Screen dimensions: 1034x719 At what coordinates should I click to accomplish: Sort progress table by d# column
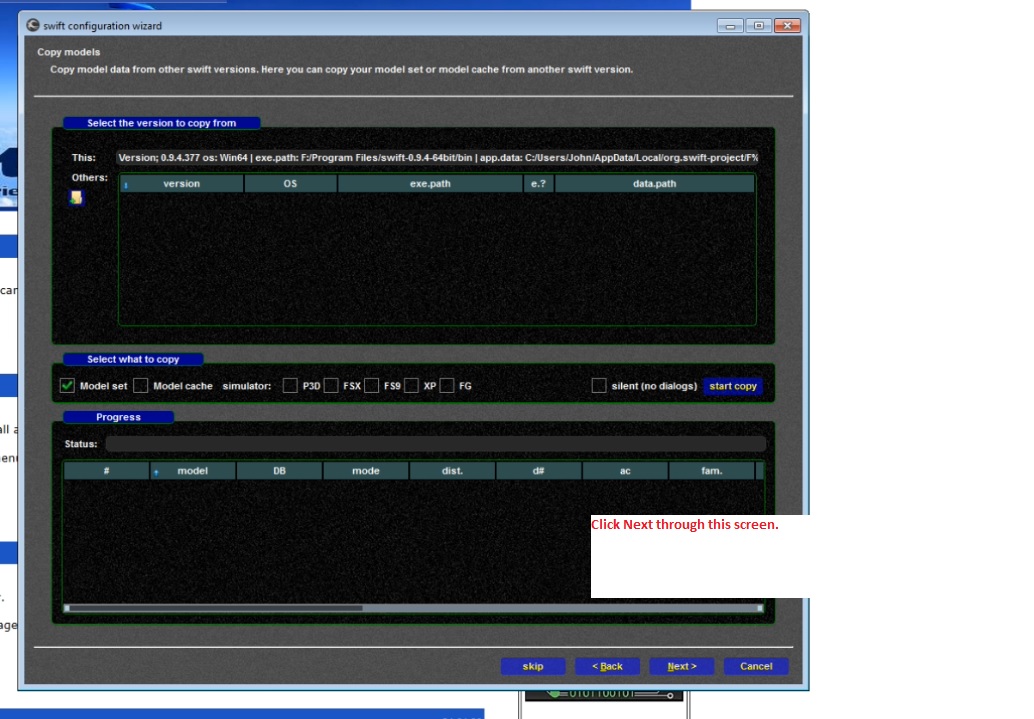[x=539, y=471]
